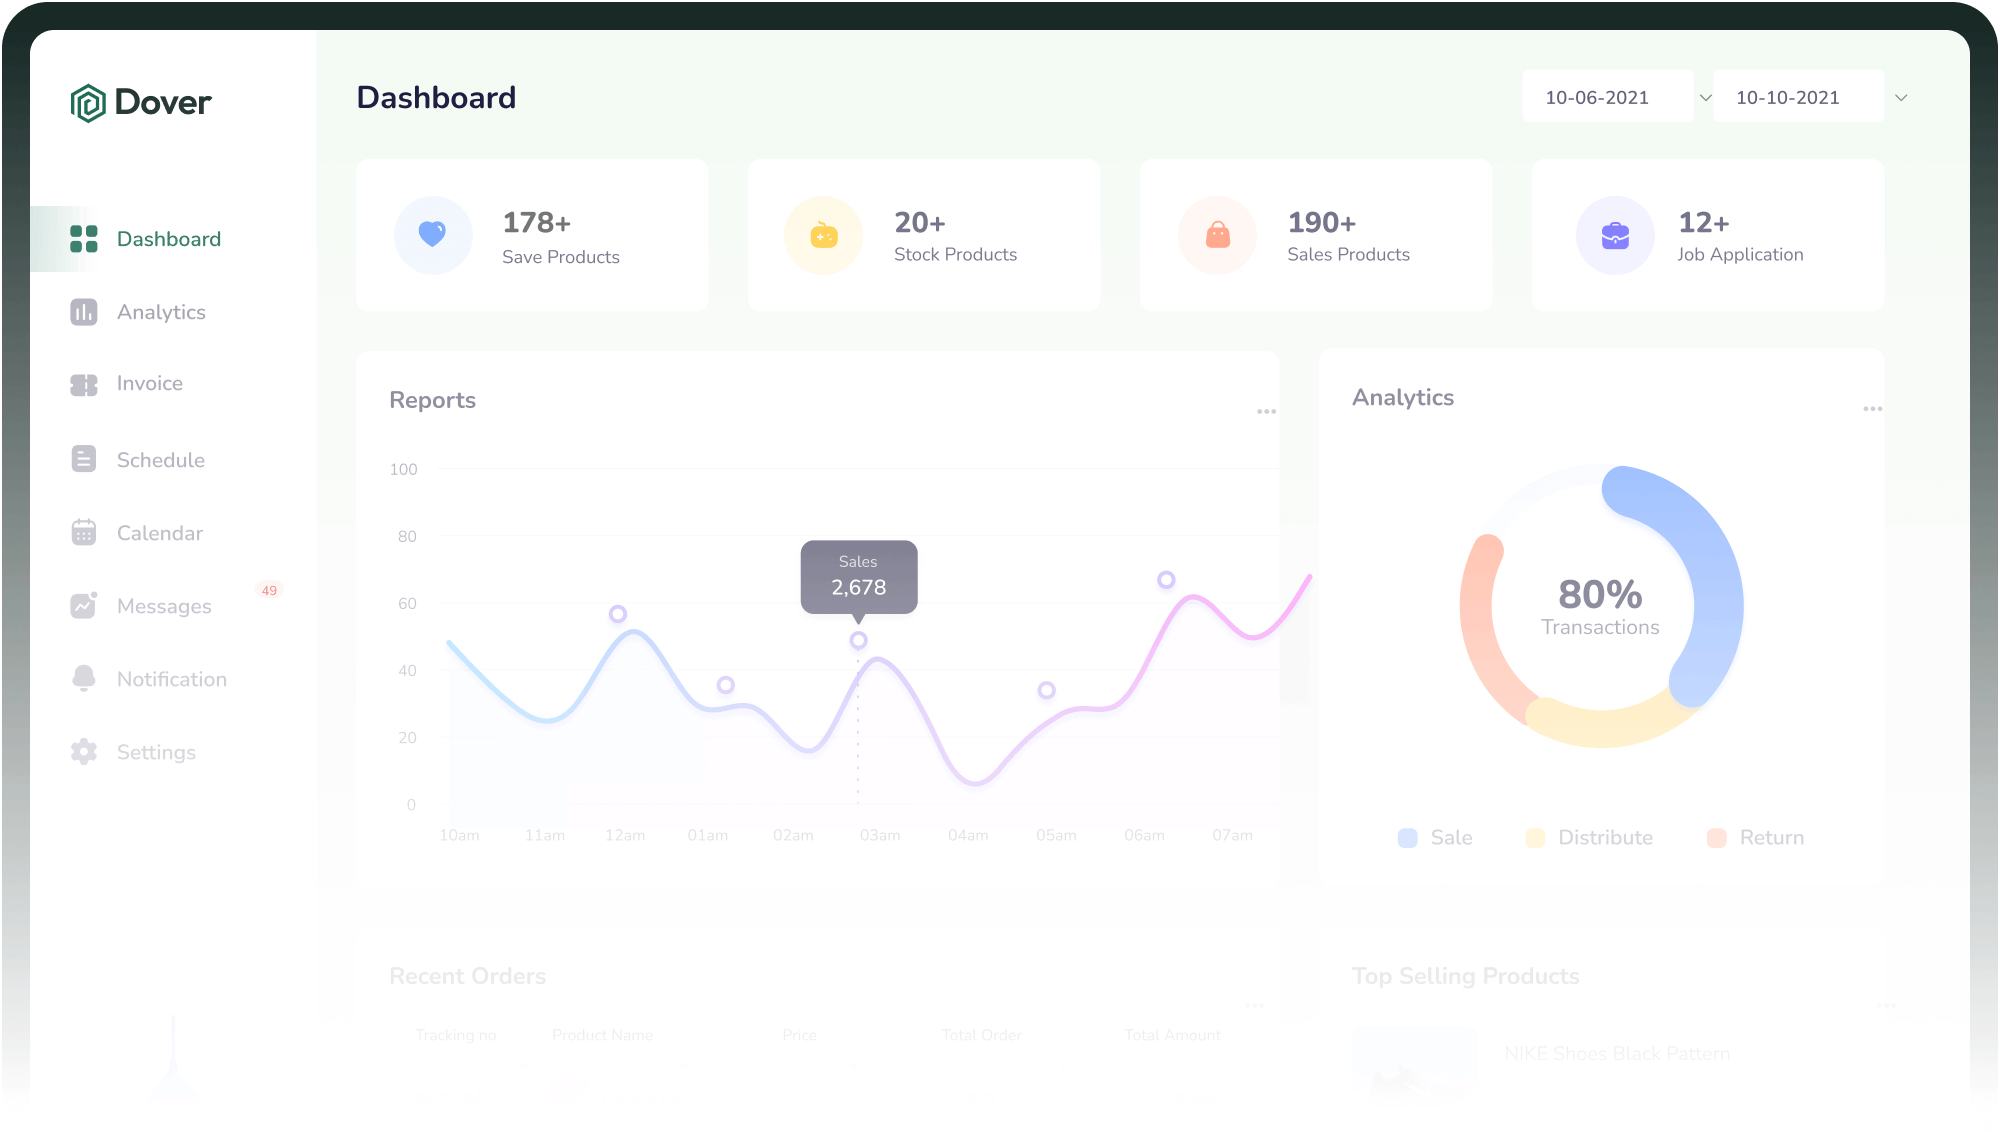Click the Analytics bar-chart sidebar icon
The image size is (2000, 1132).
(x=84, y=312)
